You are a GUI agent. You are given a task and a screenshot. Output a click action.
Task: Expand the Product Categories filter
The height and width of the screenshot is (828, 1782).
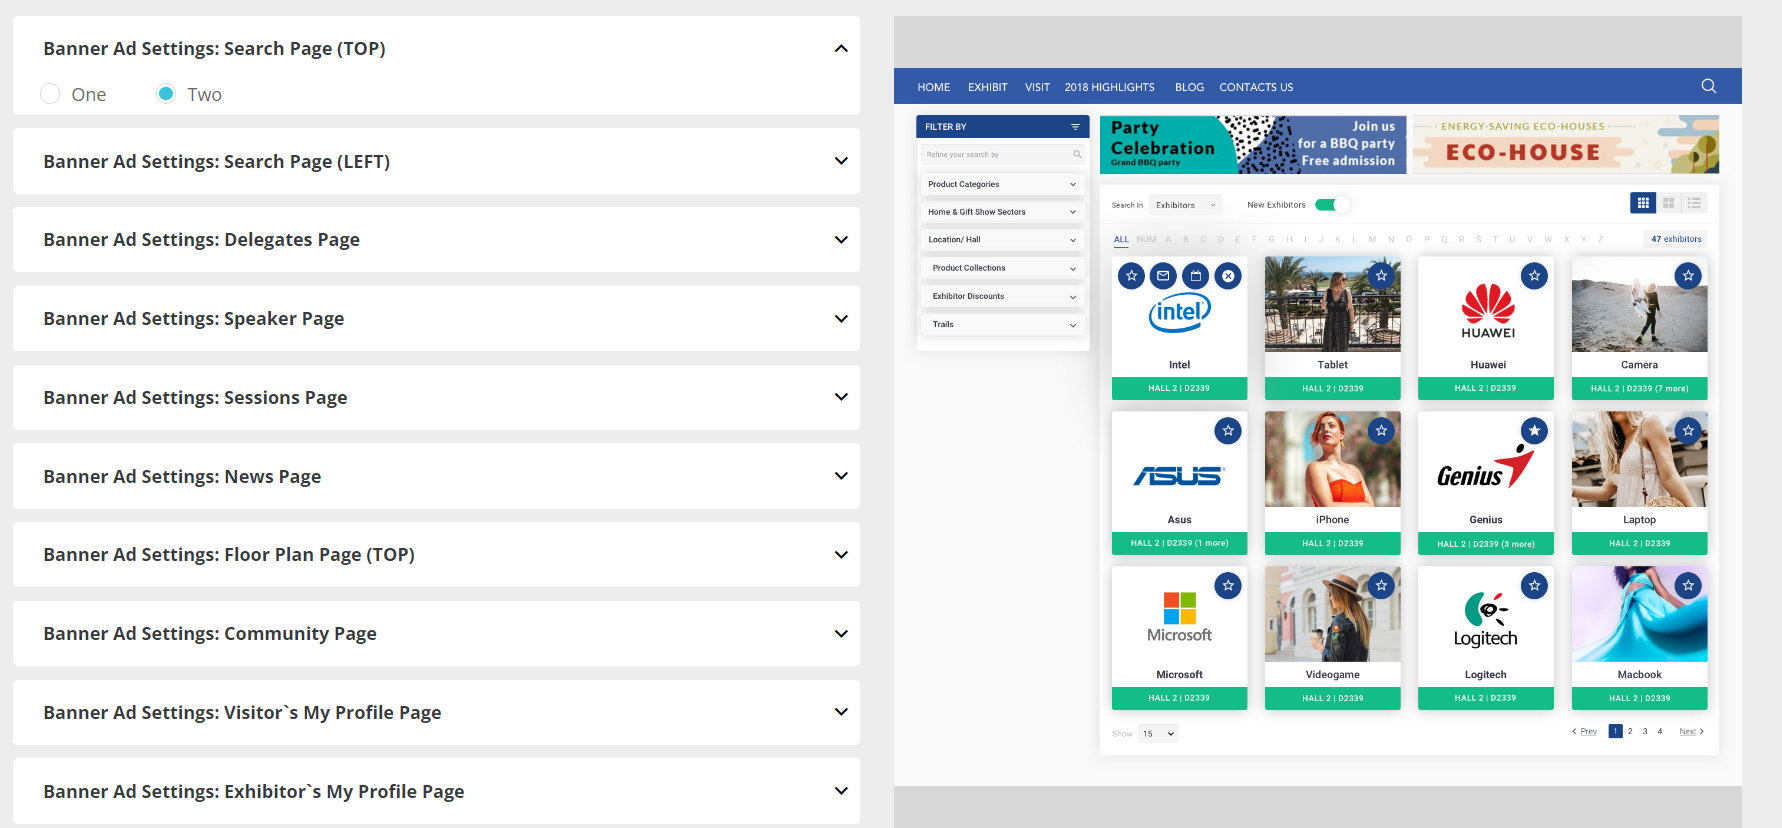click(x=1003, y=184)
